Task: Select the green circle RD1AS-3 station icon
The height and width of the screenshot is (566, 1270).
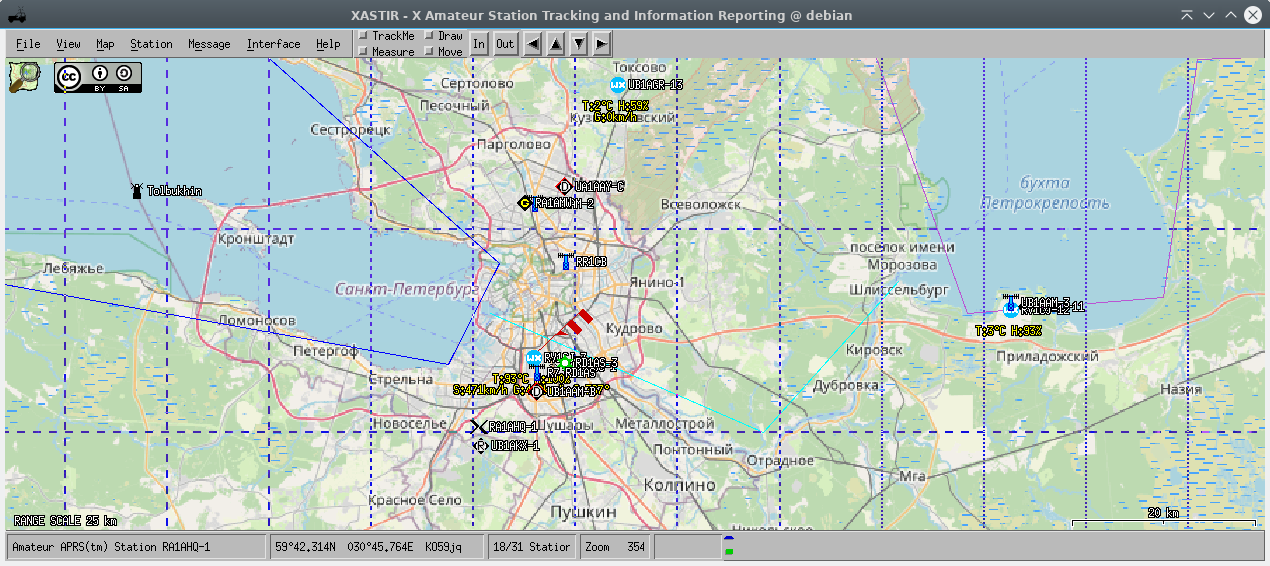Action: (566, 362)
